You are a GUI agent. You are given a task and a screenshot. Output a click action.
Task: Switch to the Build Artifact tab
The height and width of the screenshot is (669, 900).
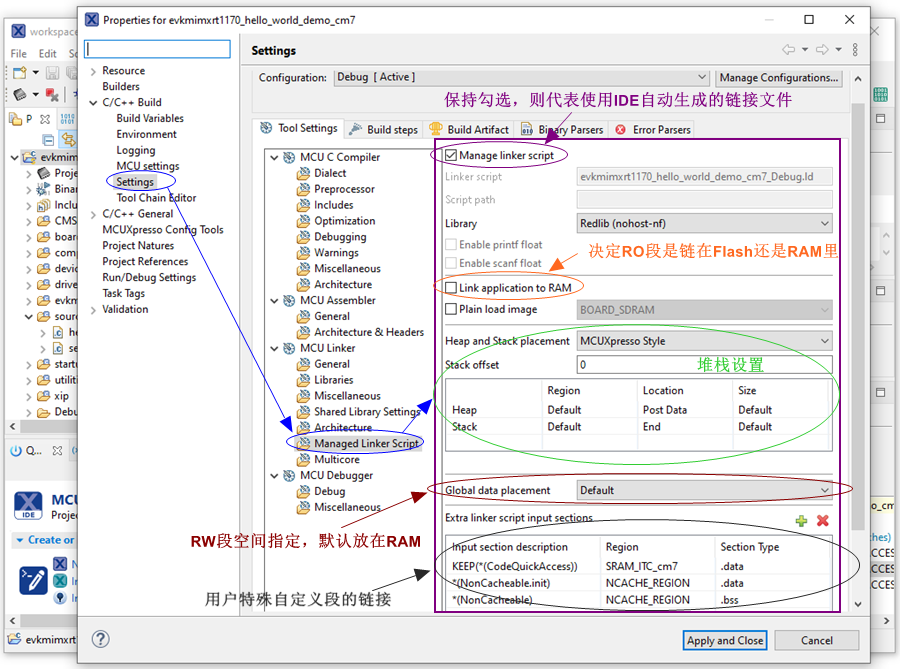[469, 130]
